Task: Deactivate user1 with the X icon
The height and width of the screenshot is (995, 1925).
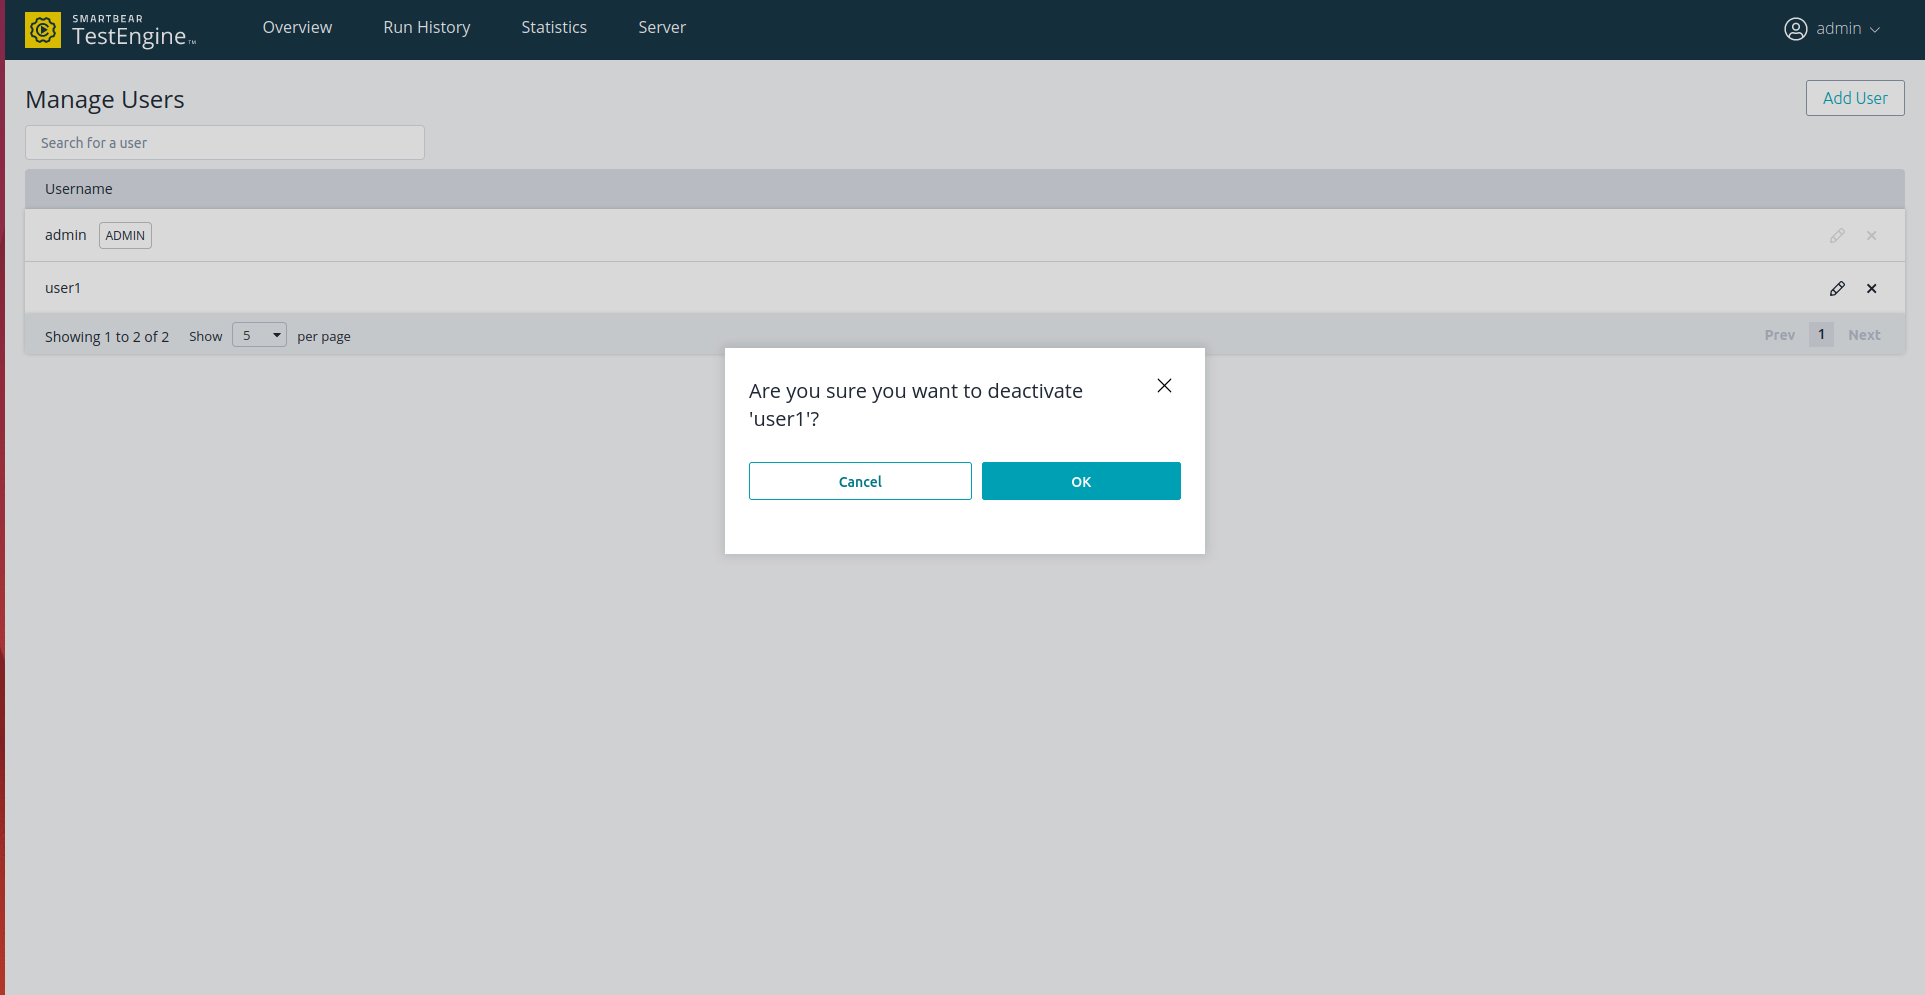Action: tap(1871, 289)
